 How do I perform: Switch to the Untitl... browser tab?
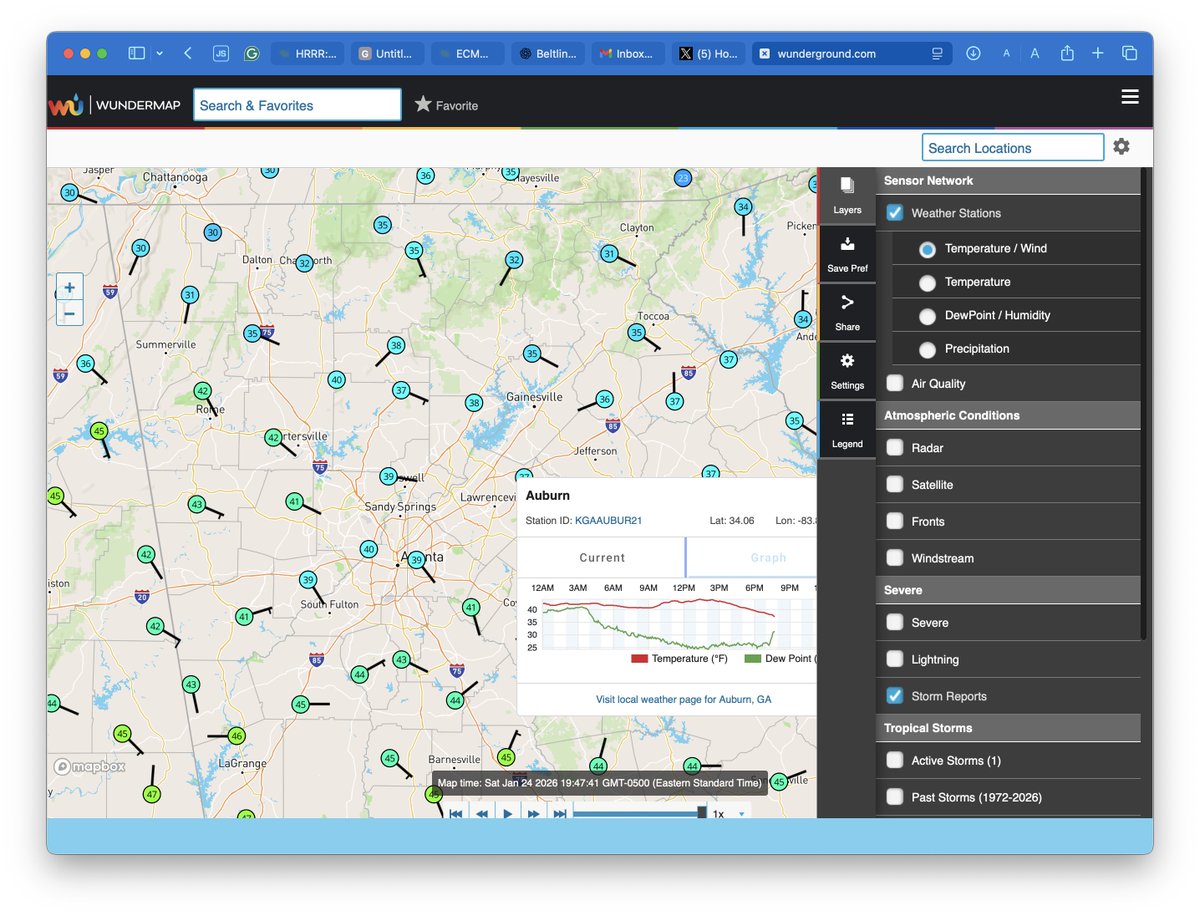pos(389,53)
